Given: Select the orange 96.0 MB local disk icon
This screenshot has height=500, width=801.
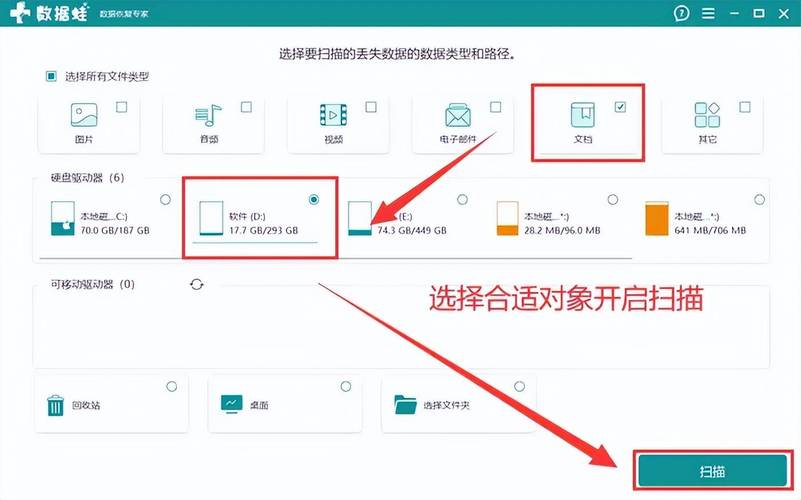Looking at the screenshot, I should coord(508,218).
